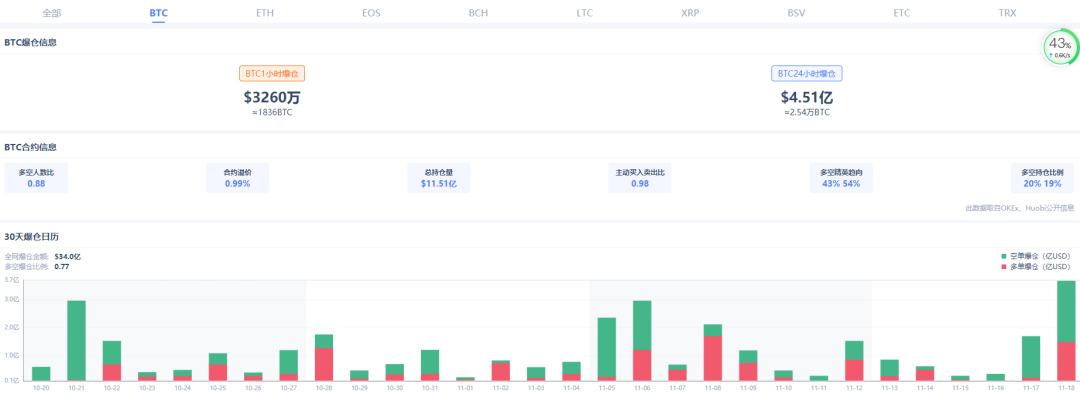Click the OKEx、Huobi data source note
1080x399 pixels.
(1019, 207)
